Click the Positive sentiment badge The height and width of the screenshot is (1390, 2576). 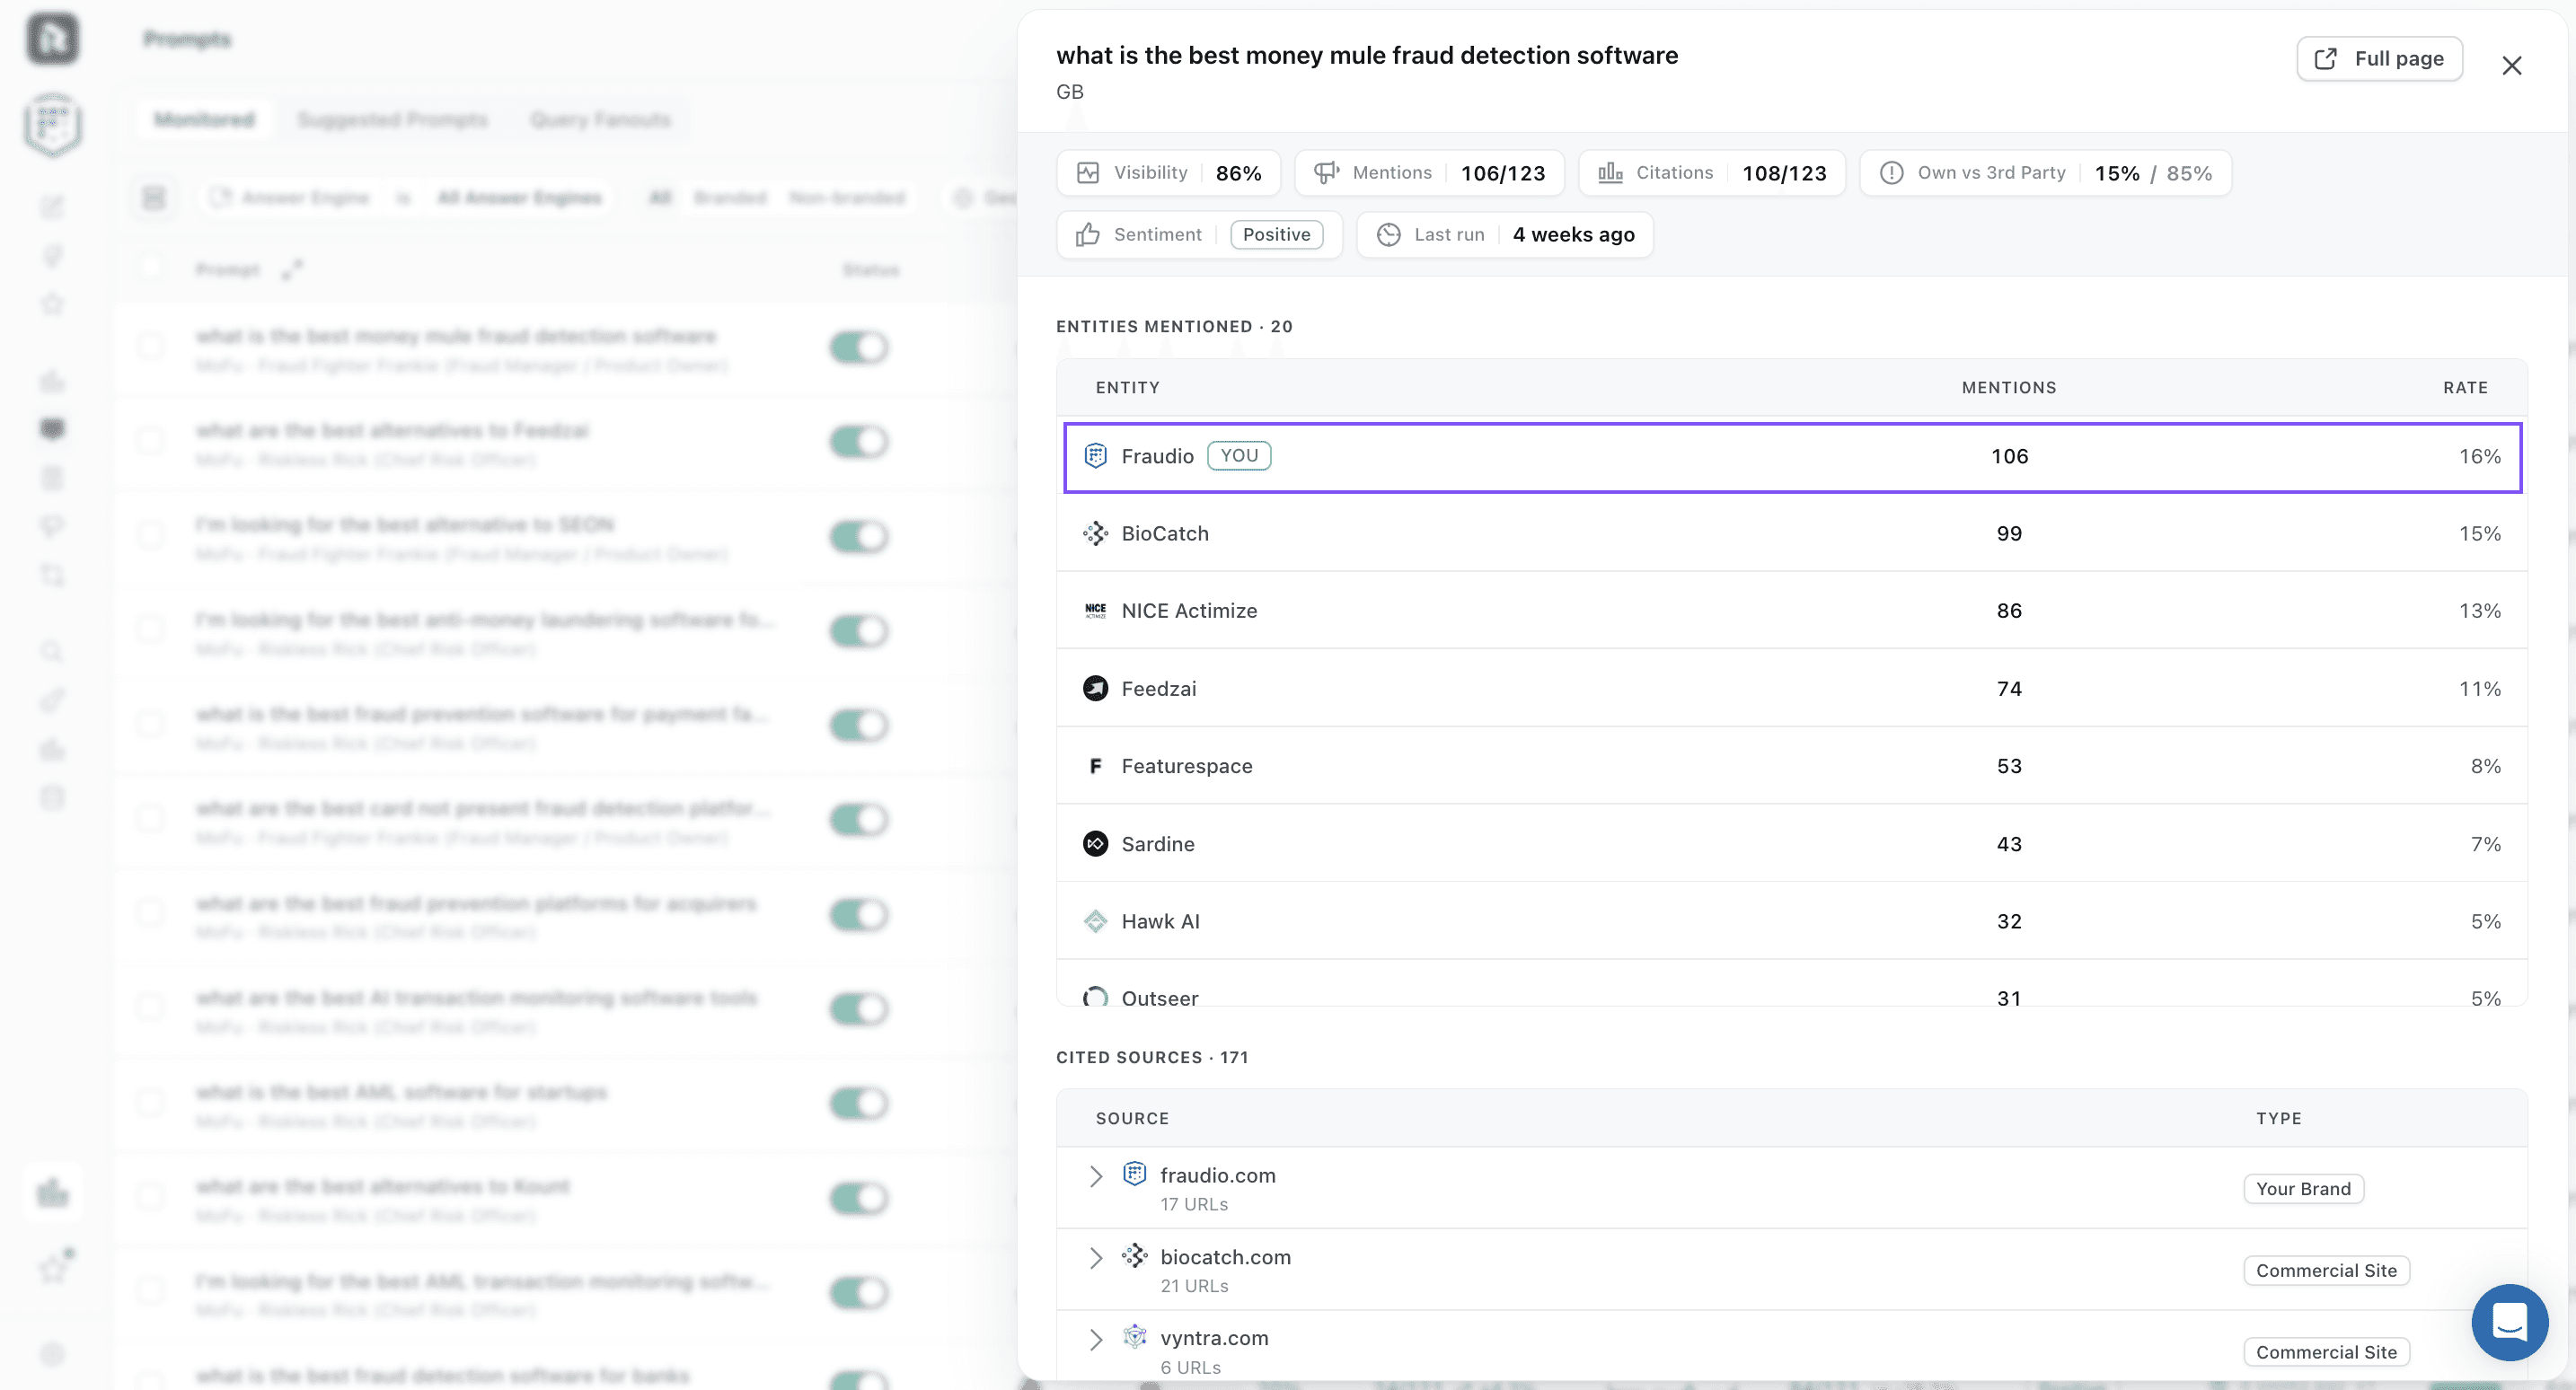coord(1276,235)
